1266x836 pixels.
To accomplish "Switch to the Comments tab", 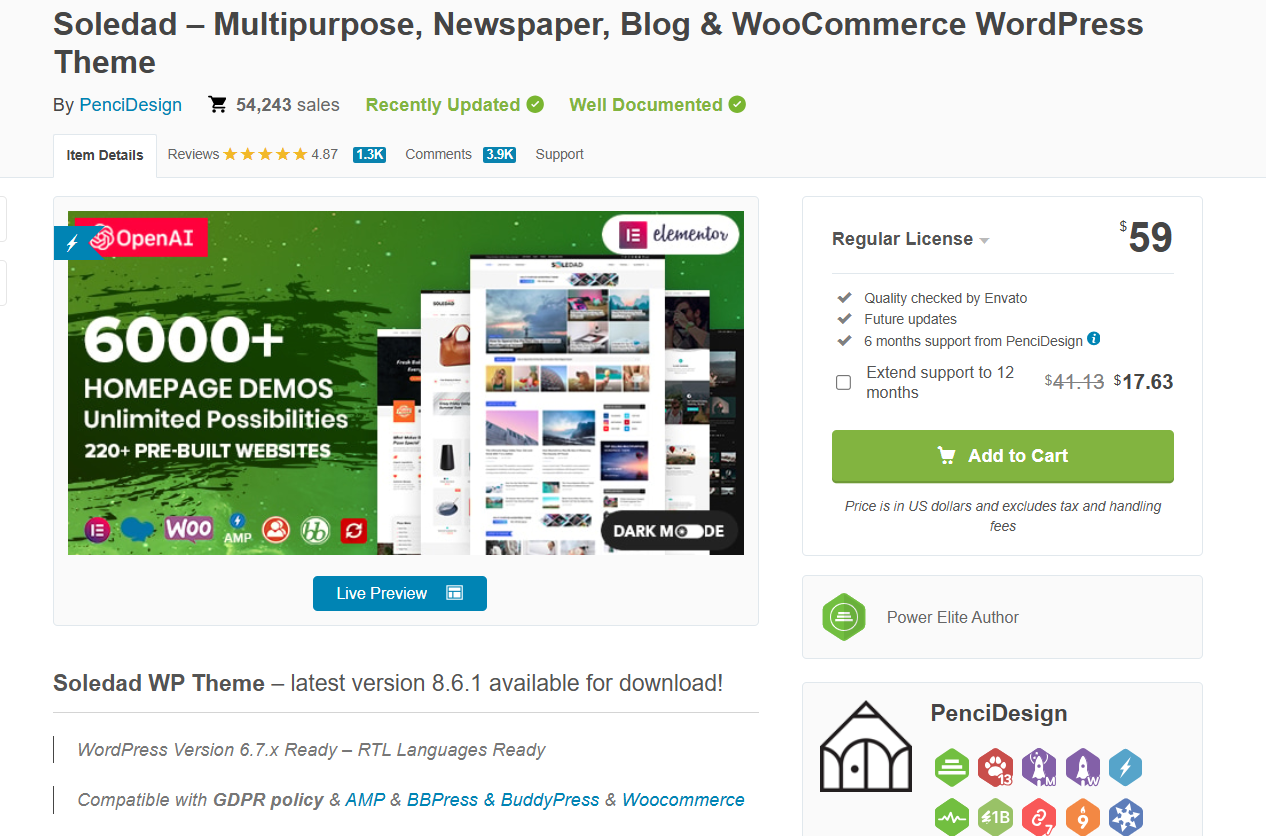I will pos(438,154).
